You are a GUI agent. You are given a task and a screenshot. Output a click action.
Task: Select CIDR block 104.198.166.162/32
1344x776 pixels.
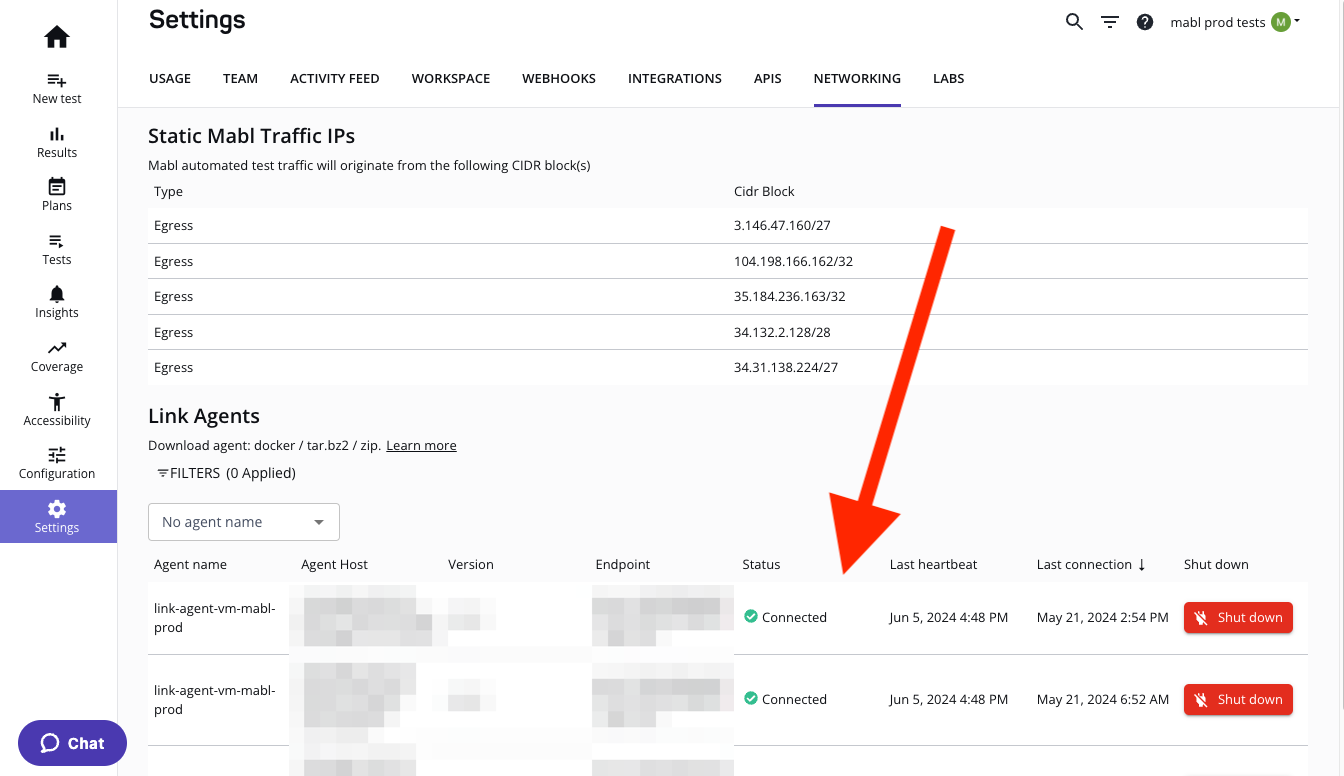(793, 262)
